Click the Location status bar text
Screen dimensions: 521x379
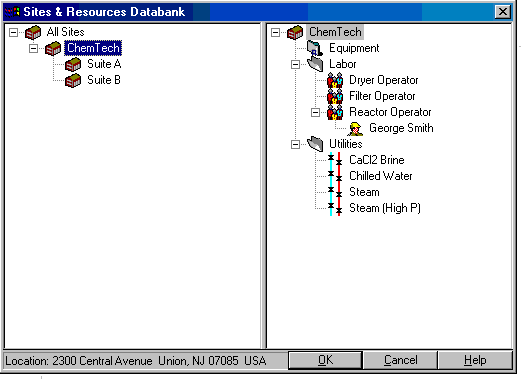136,361
